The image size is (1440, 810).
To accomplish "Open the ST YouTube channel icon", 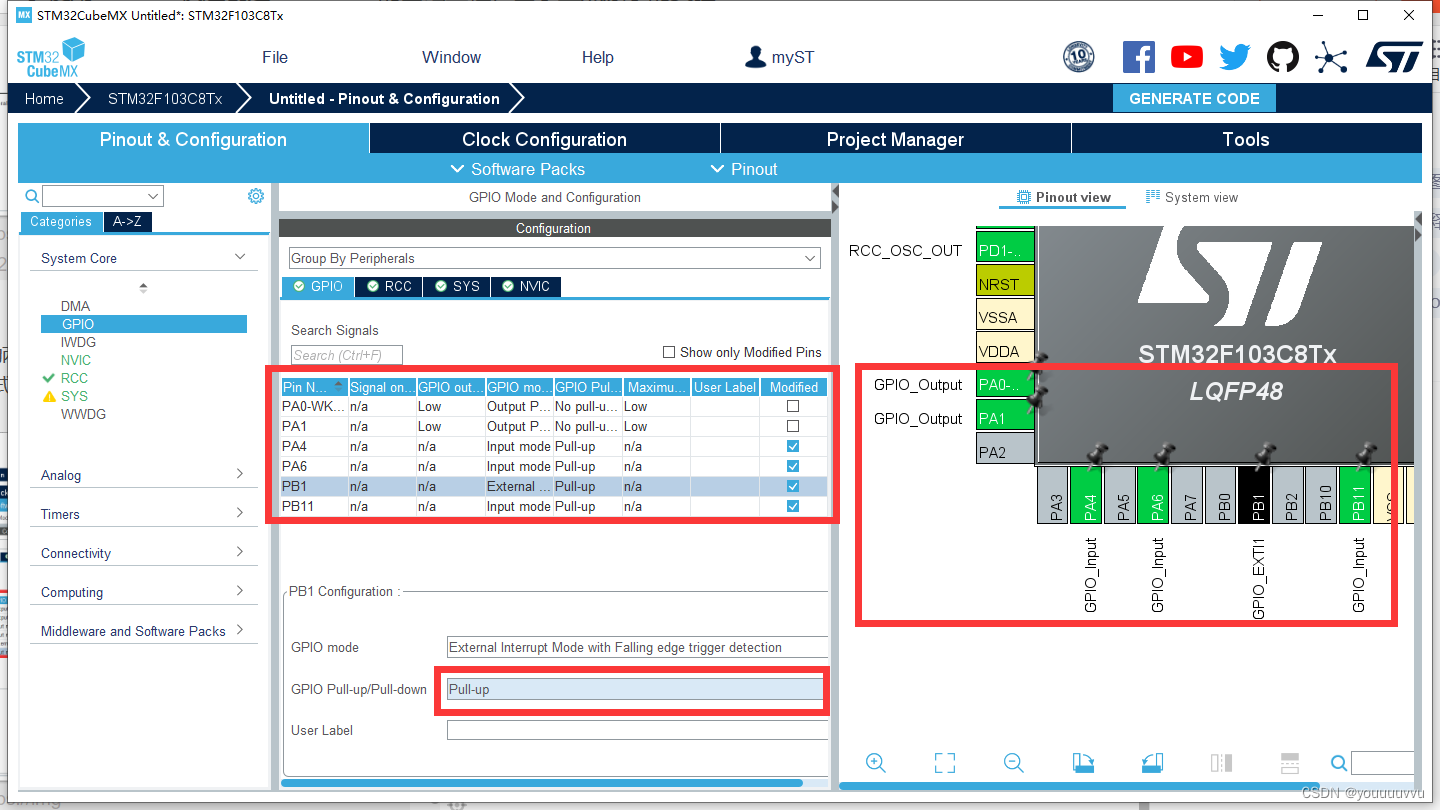I will tap(1187, 57).
